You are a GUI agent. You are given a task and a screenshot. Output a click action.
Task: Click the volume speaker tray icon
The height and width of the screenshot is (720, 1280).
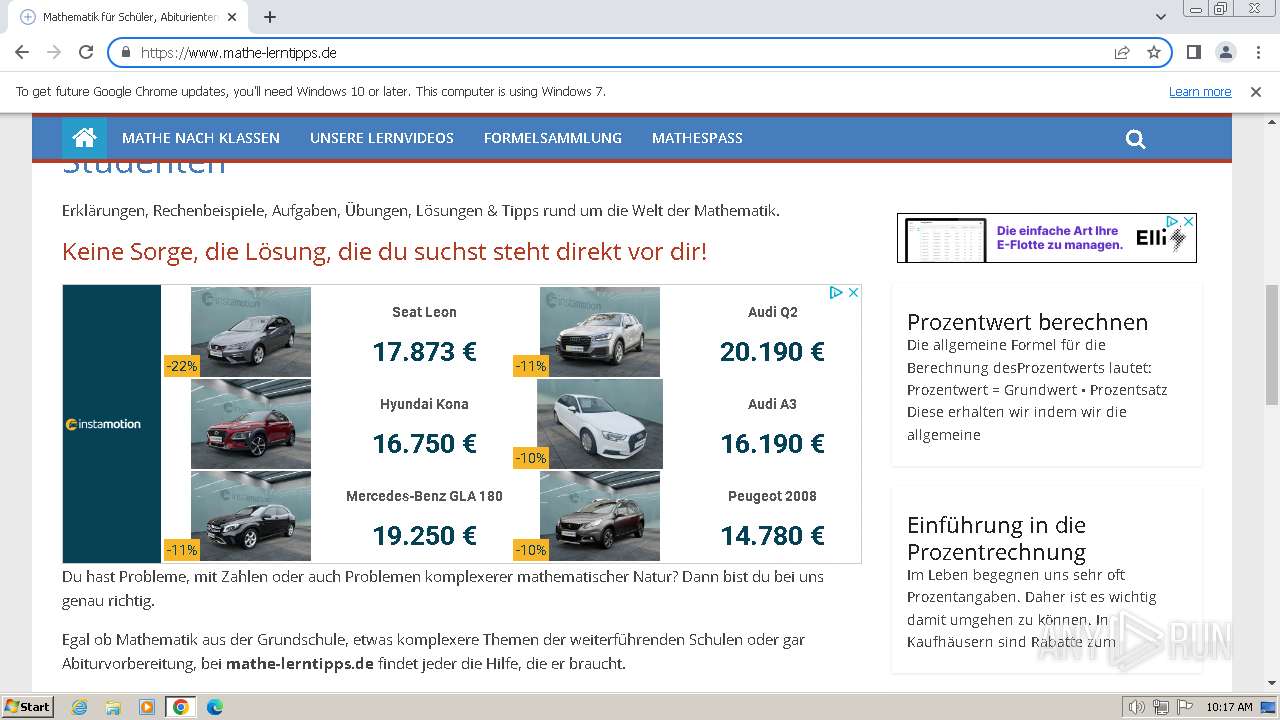1136,707
